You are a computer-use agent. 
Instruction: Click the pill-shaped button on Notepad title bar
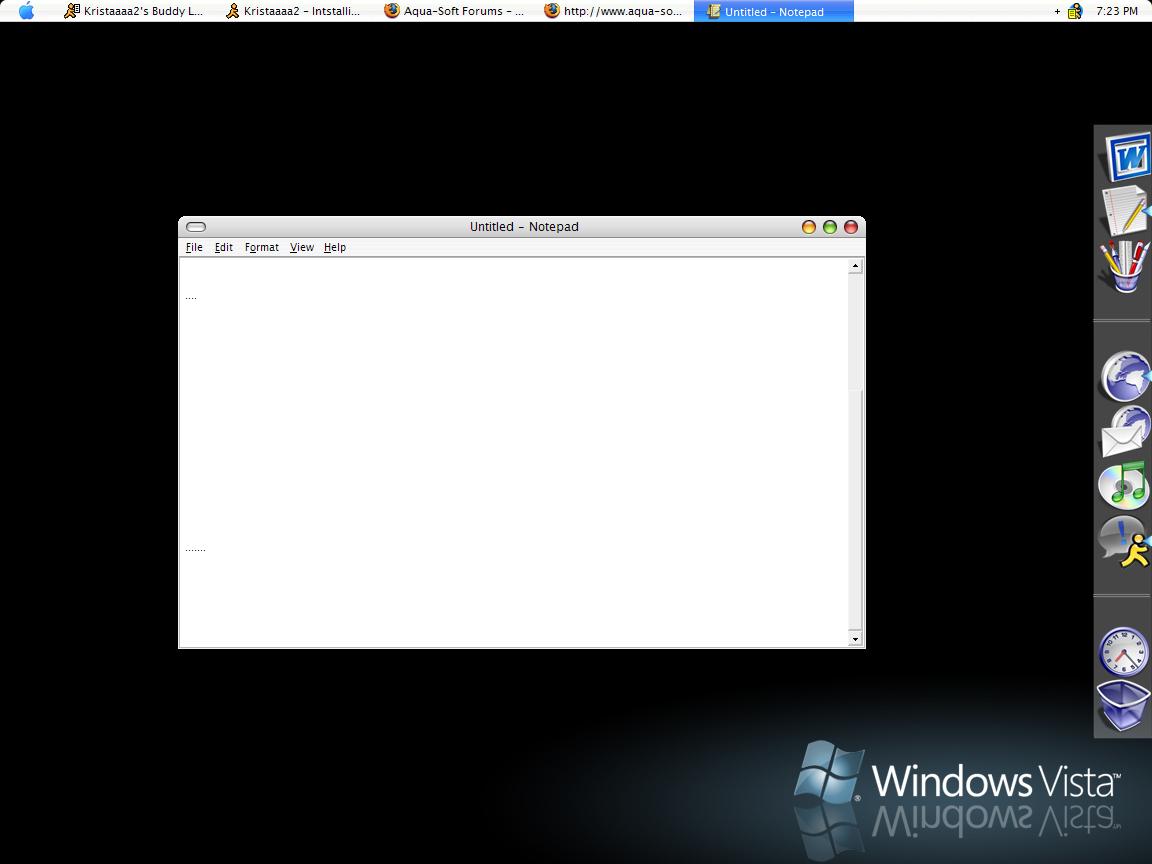tap(196, 227)
